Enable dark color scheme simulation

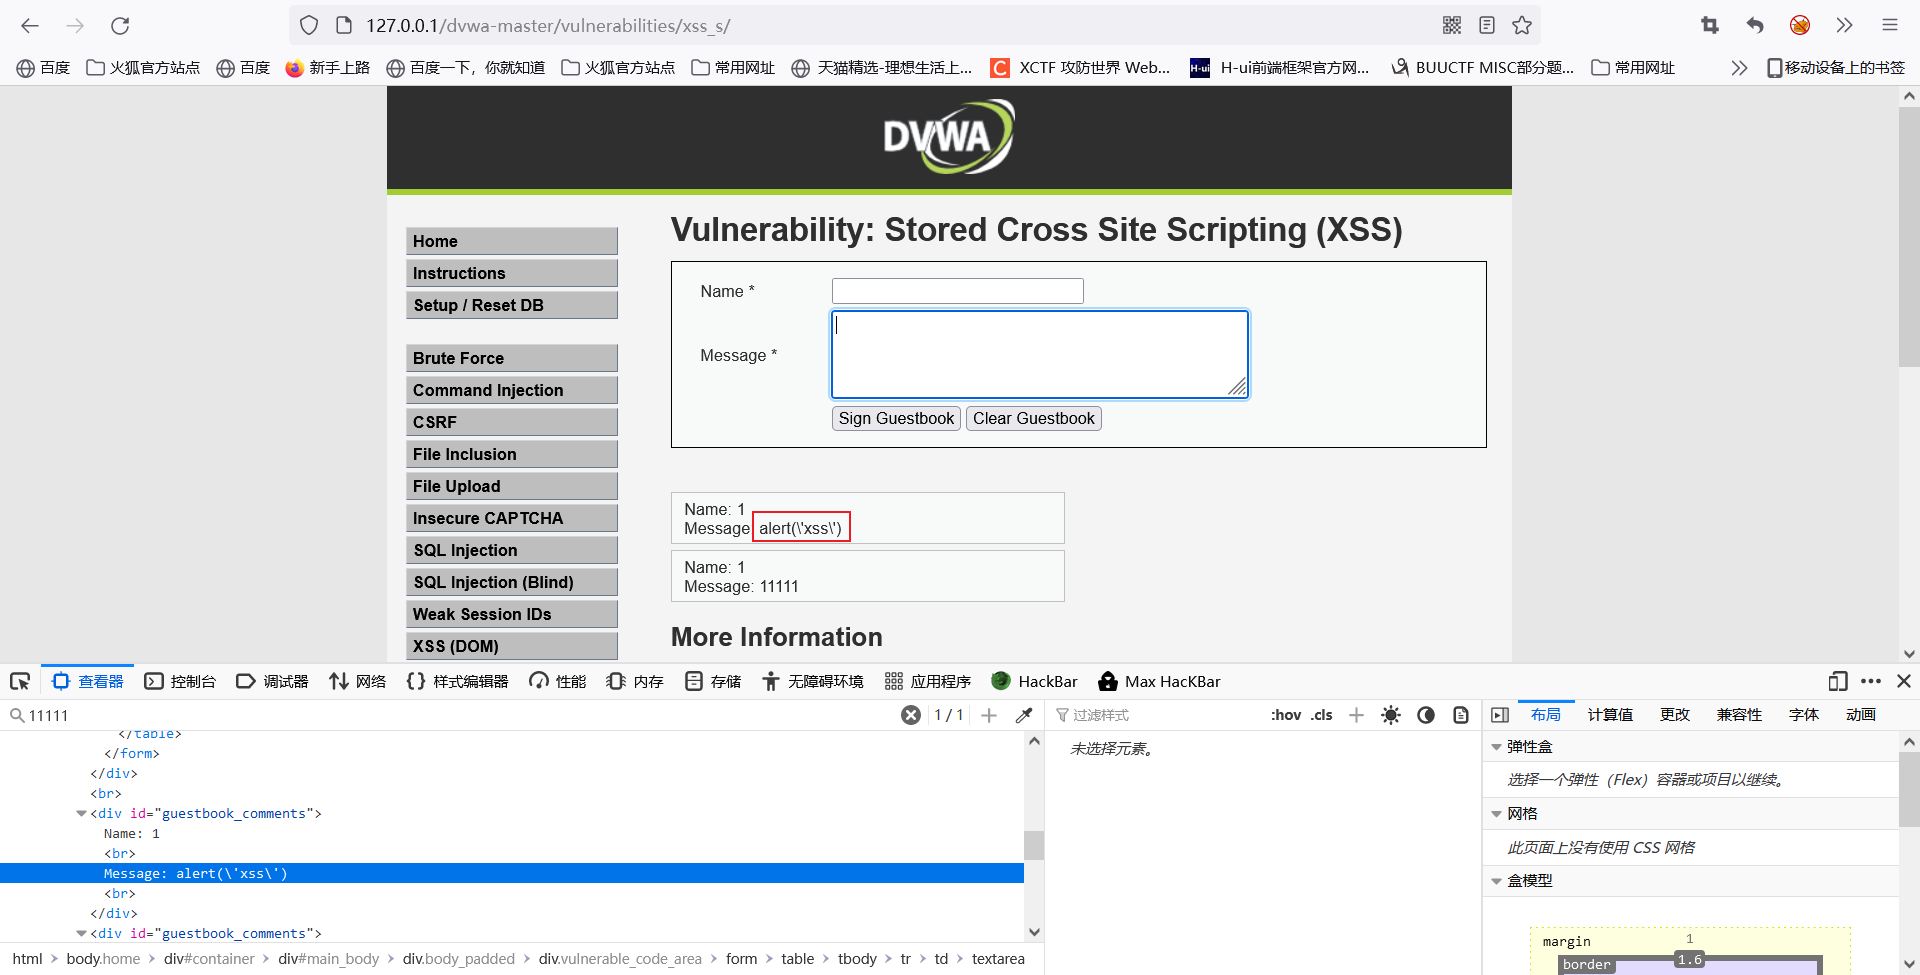(1426, 715)
